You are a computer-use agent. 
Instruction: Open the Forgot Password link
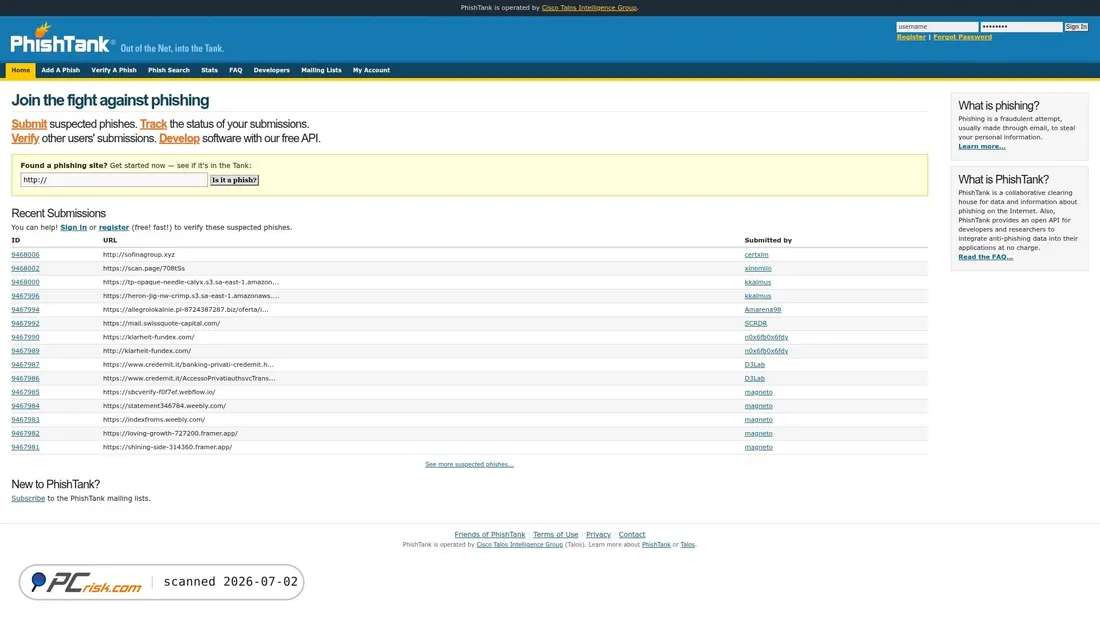point(962,37)
